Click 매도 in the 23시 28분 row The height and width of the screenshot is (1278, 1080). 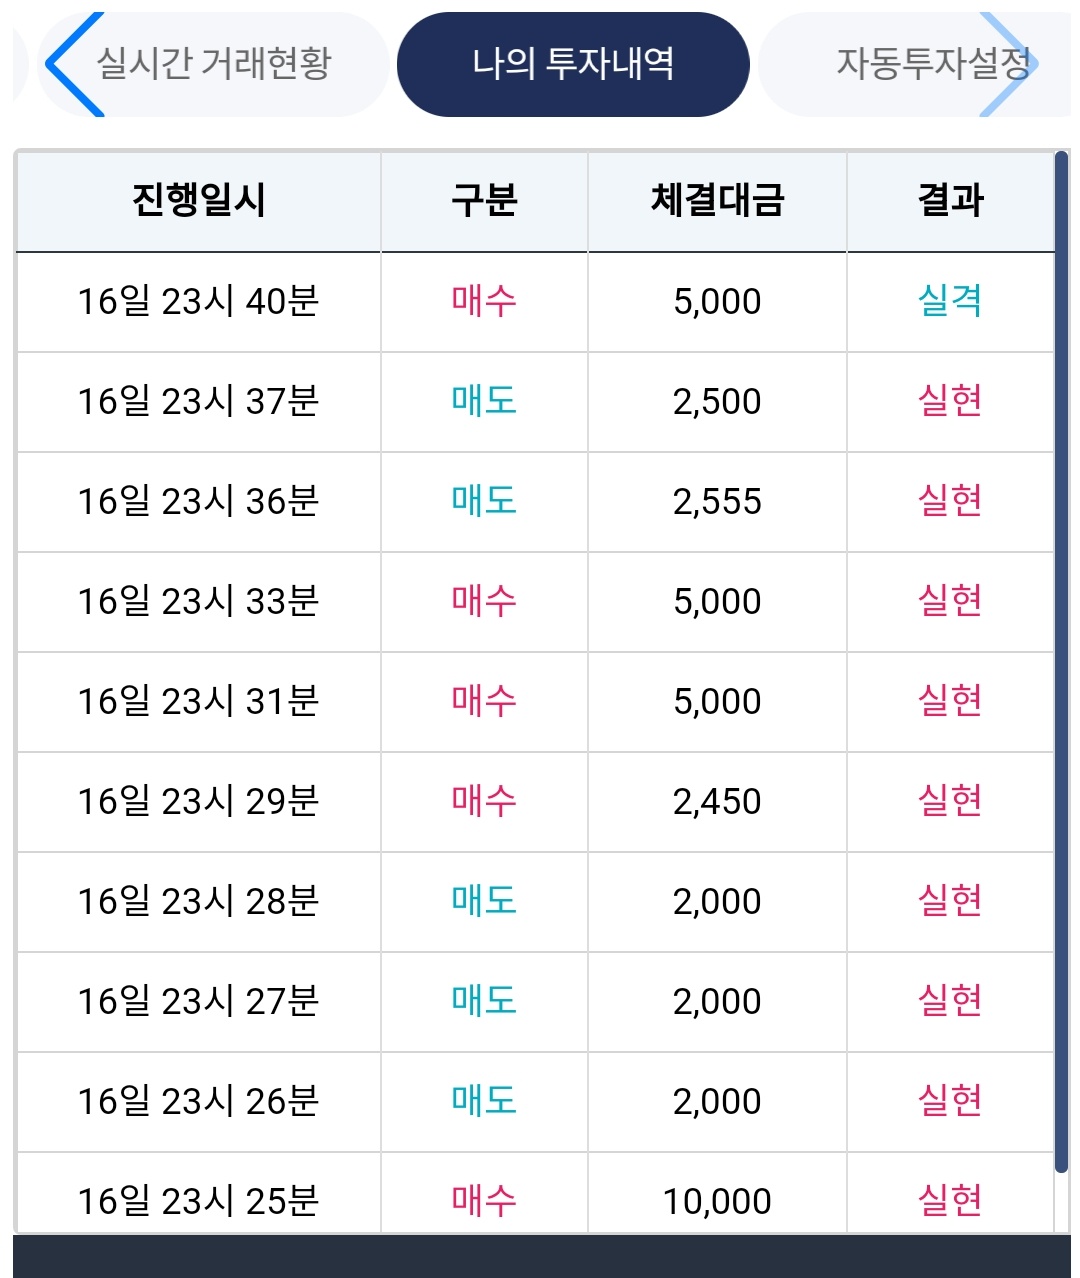click(x=484, y=901)
